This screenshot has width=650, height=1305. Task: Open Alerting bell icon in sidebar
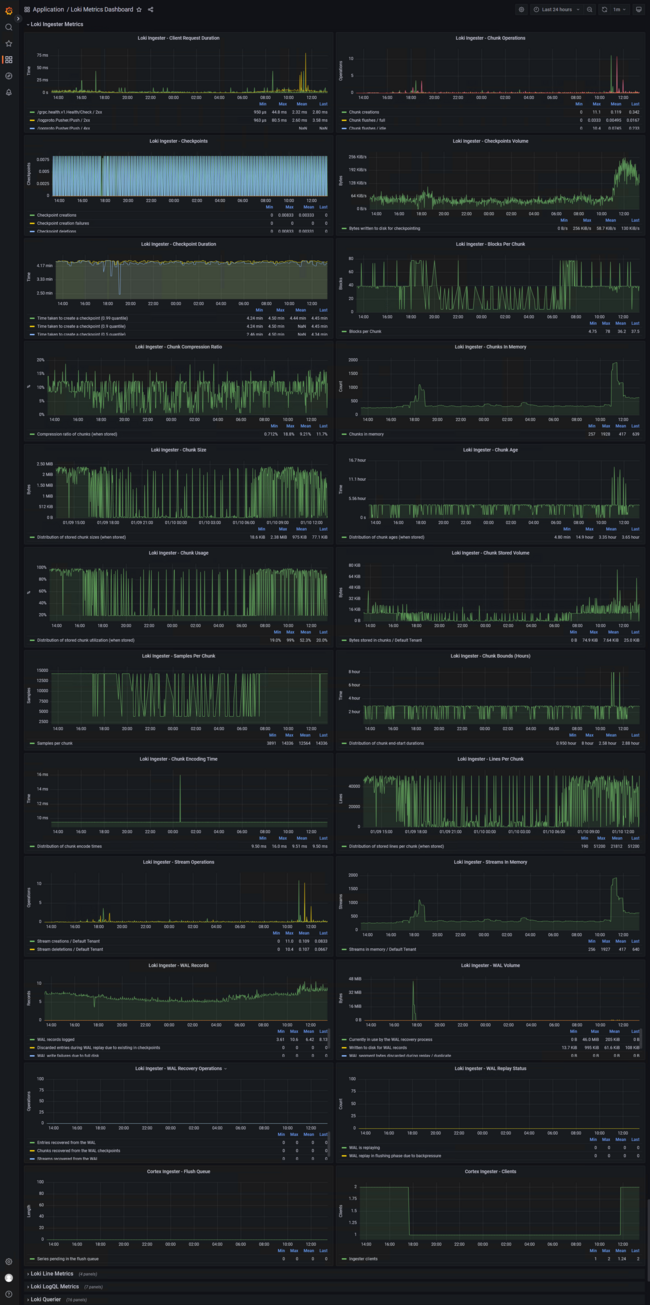coord(9,92)
